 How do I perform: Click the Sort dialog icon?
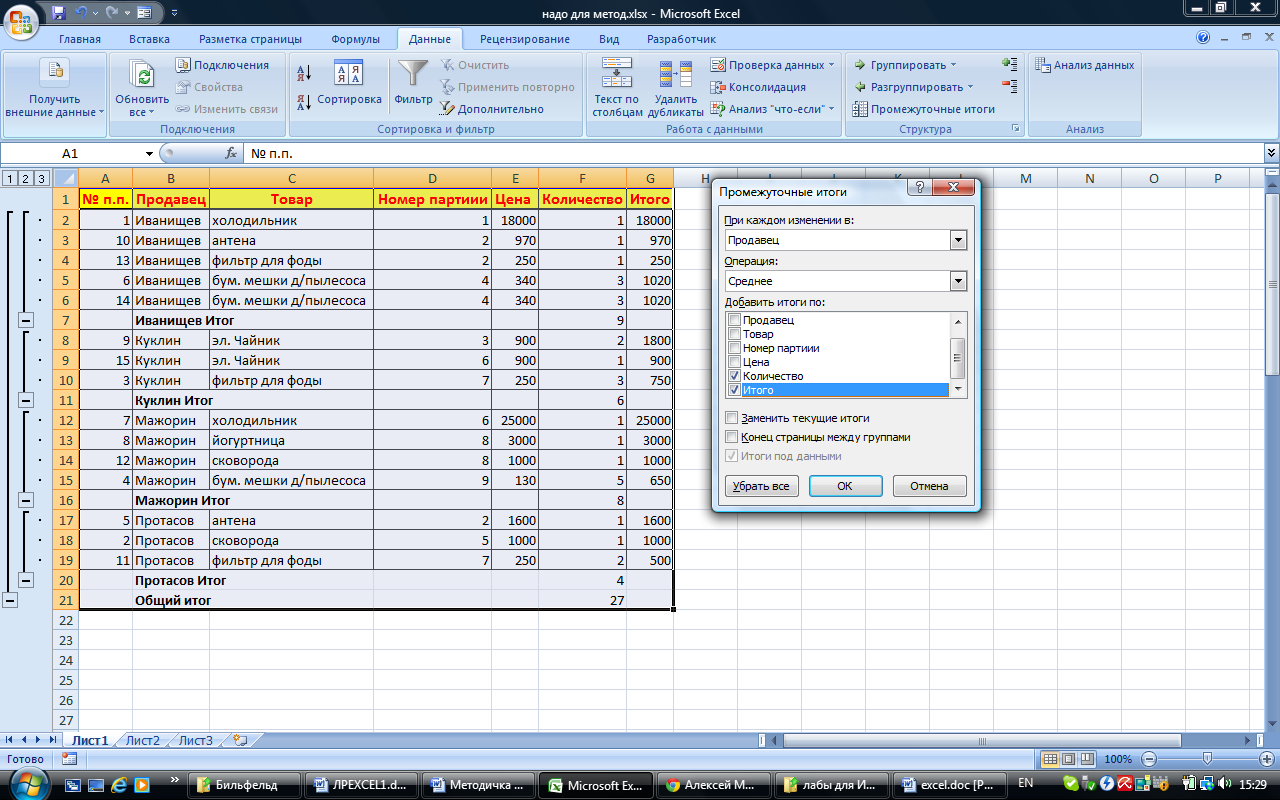[349, 76]
